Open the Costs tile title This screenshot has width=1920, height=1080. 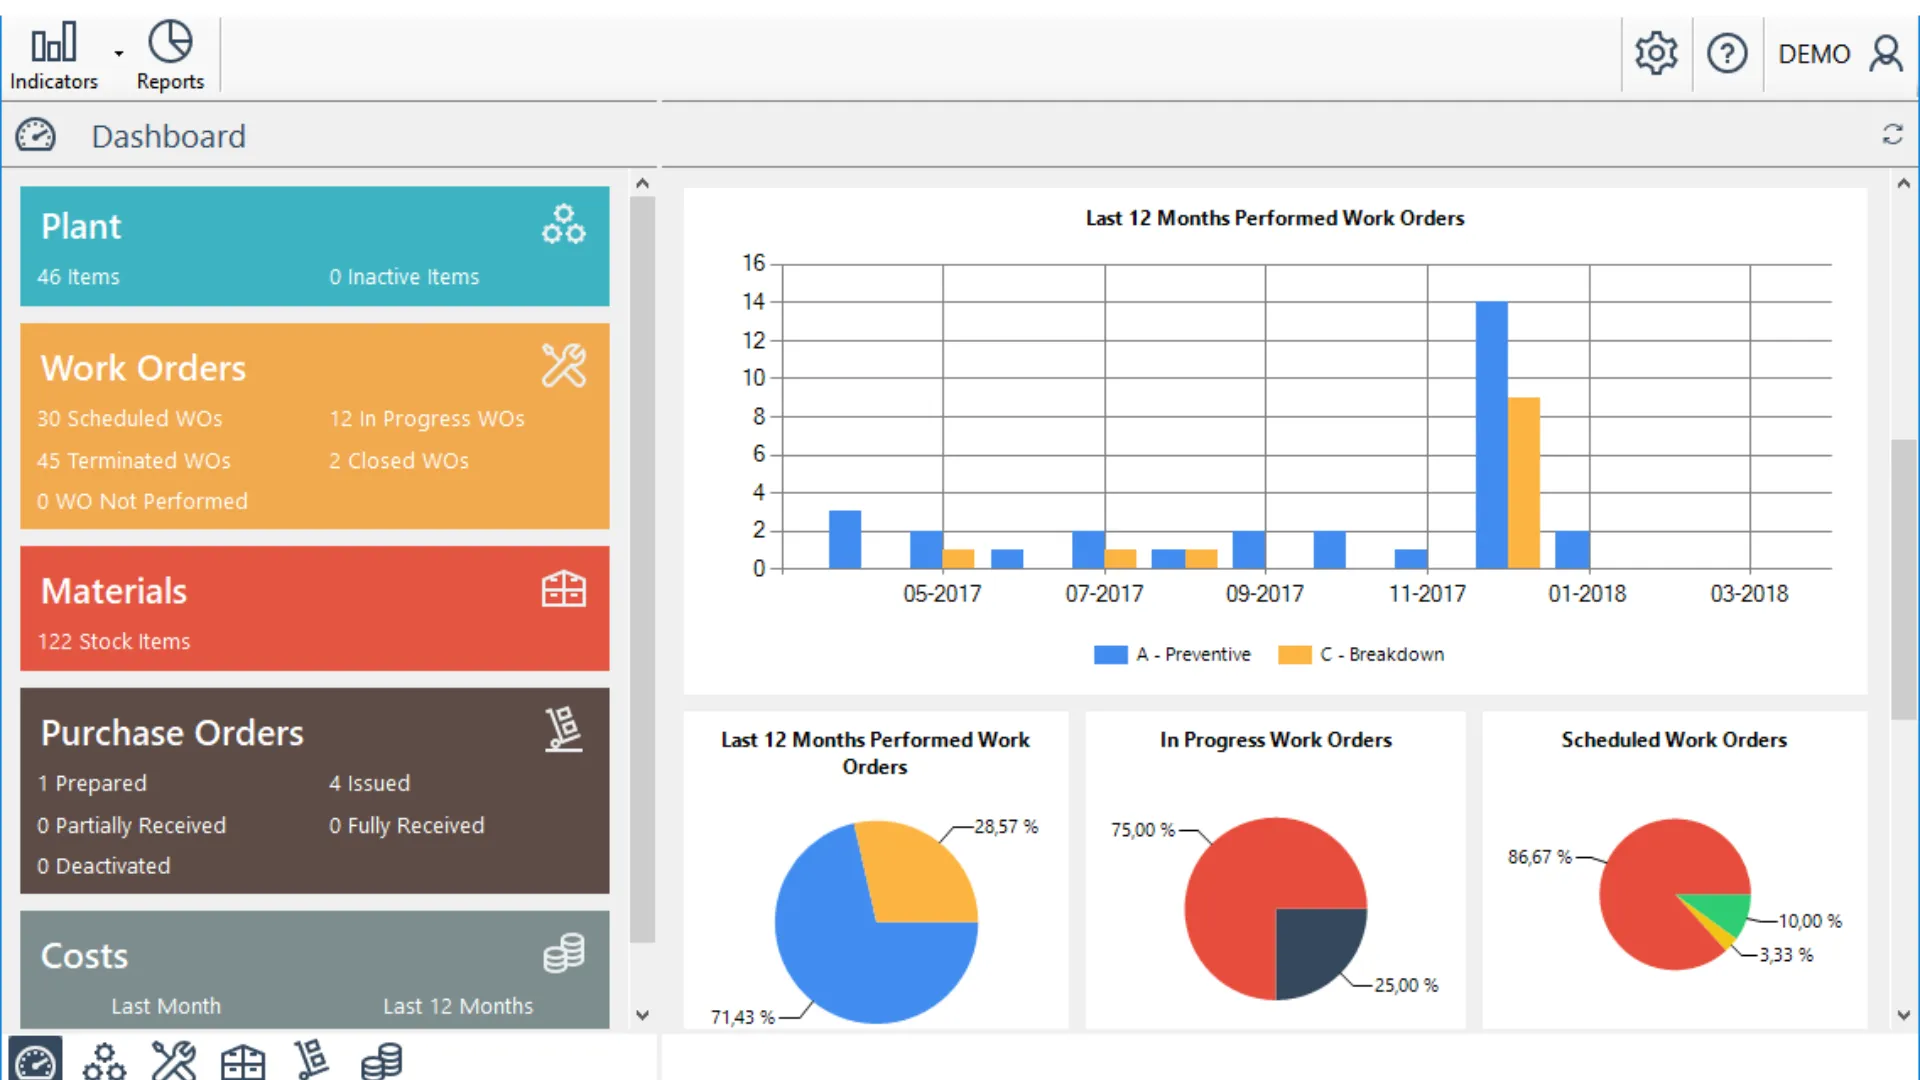click(x=84, y=956)
